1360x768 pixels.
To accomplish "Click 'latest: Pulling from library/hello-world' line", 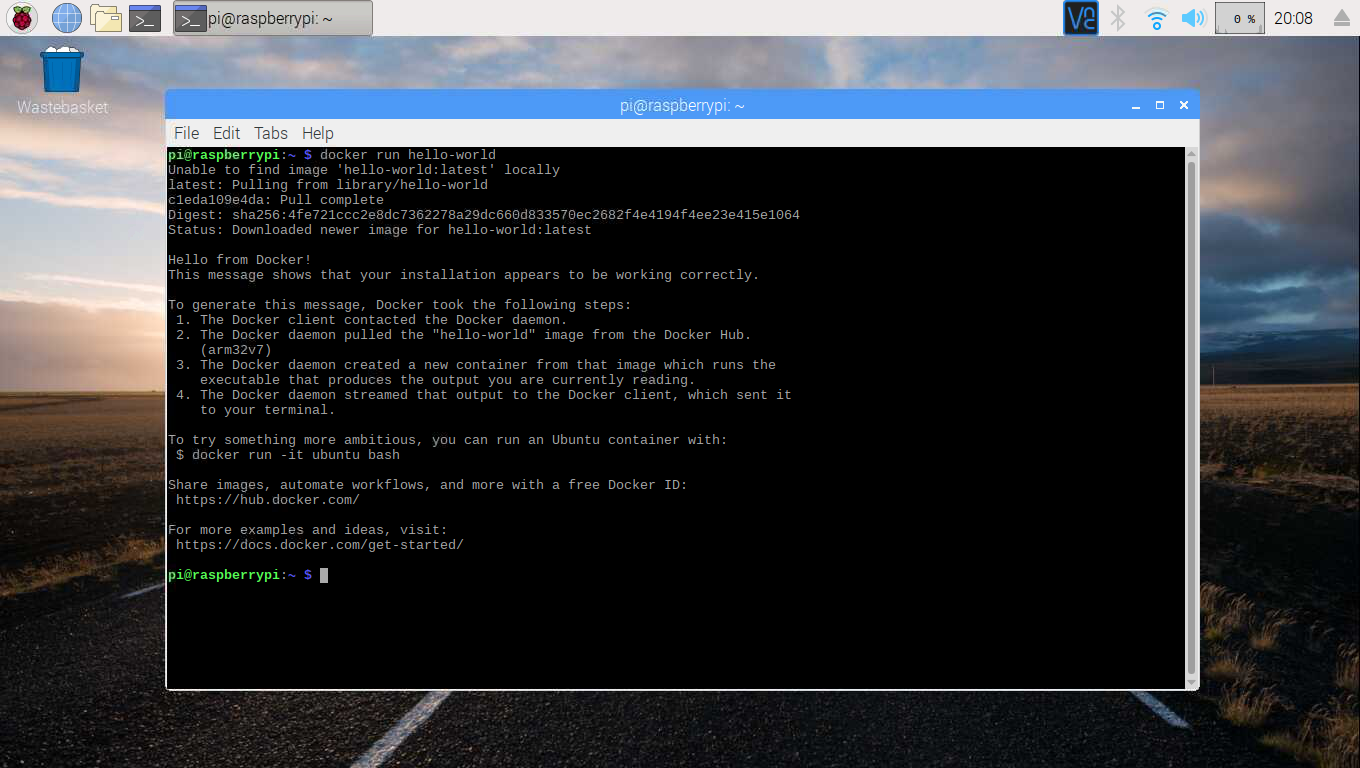I will 328,185.
